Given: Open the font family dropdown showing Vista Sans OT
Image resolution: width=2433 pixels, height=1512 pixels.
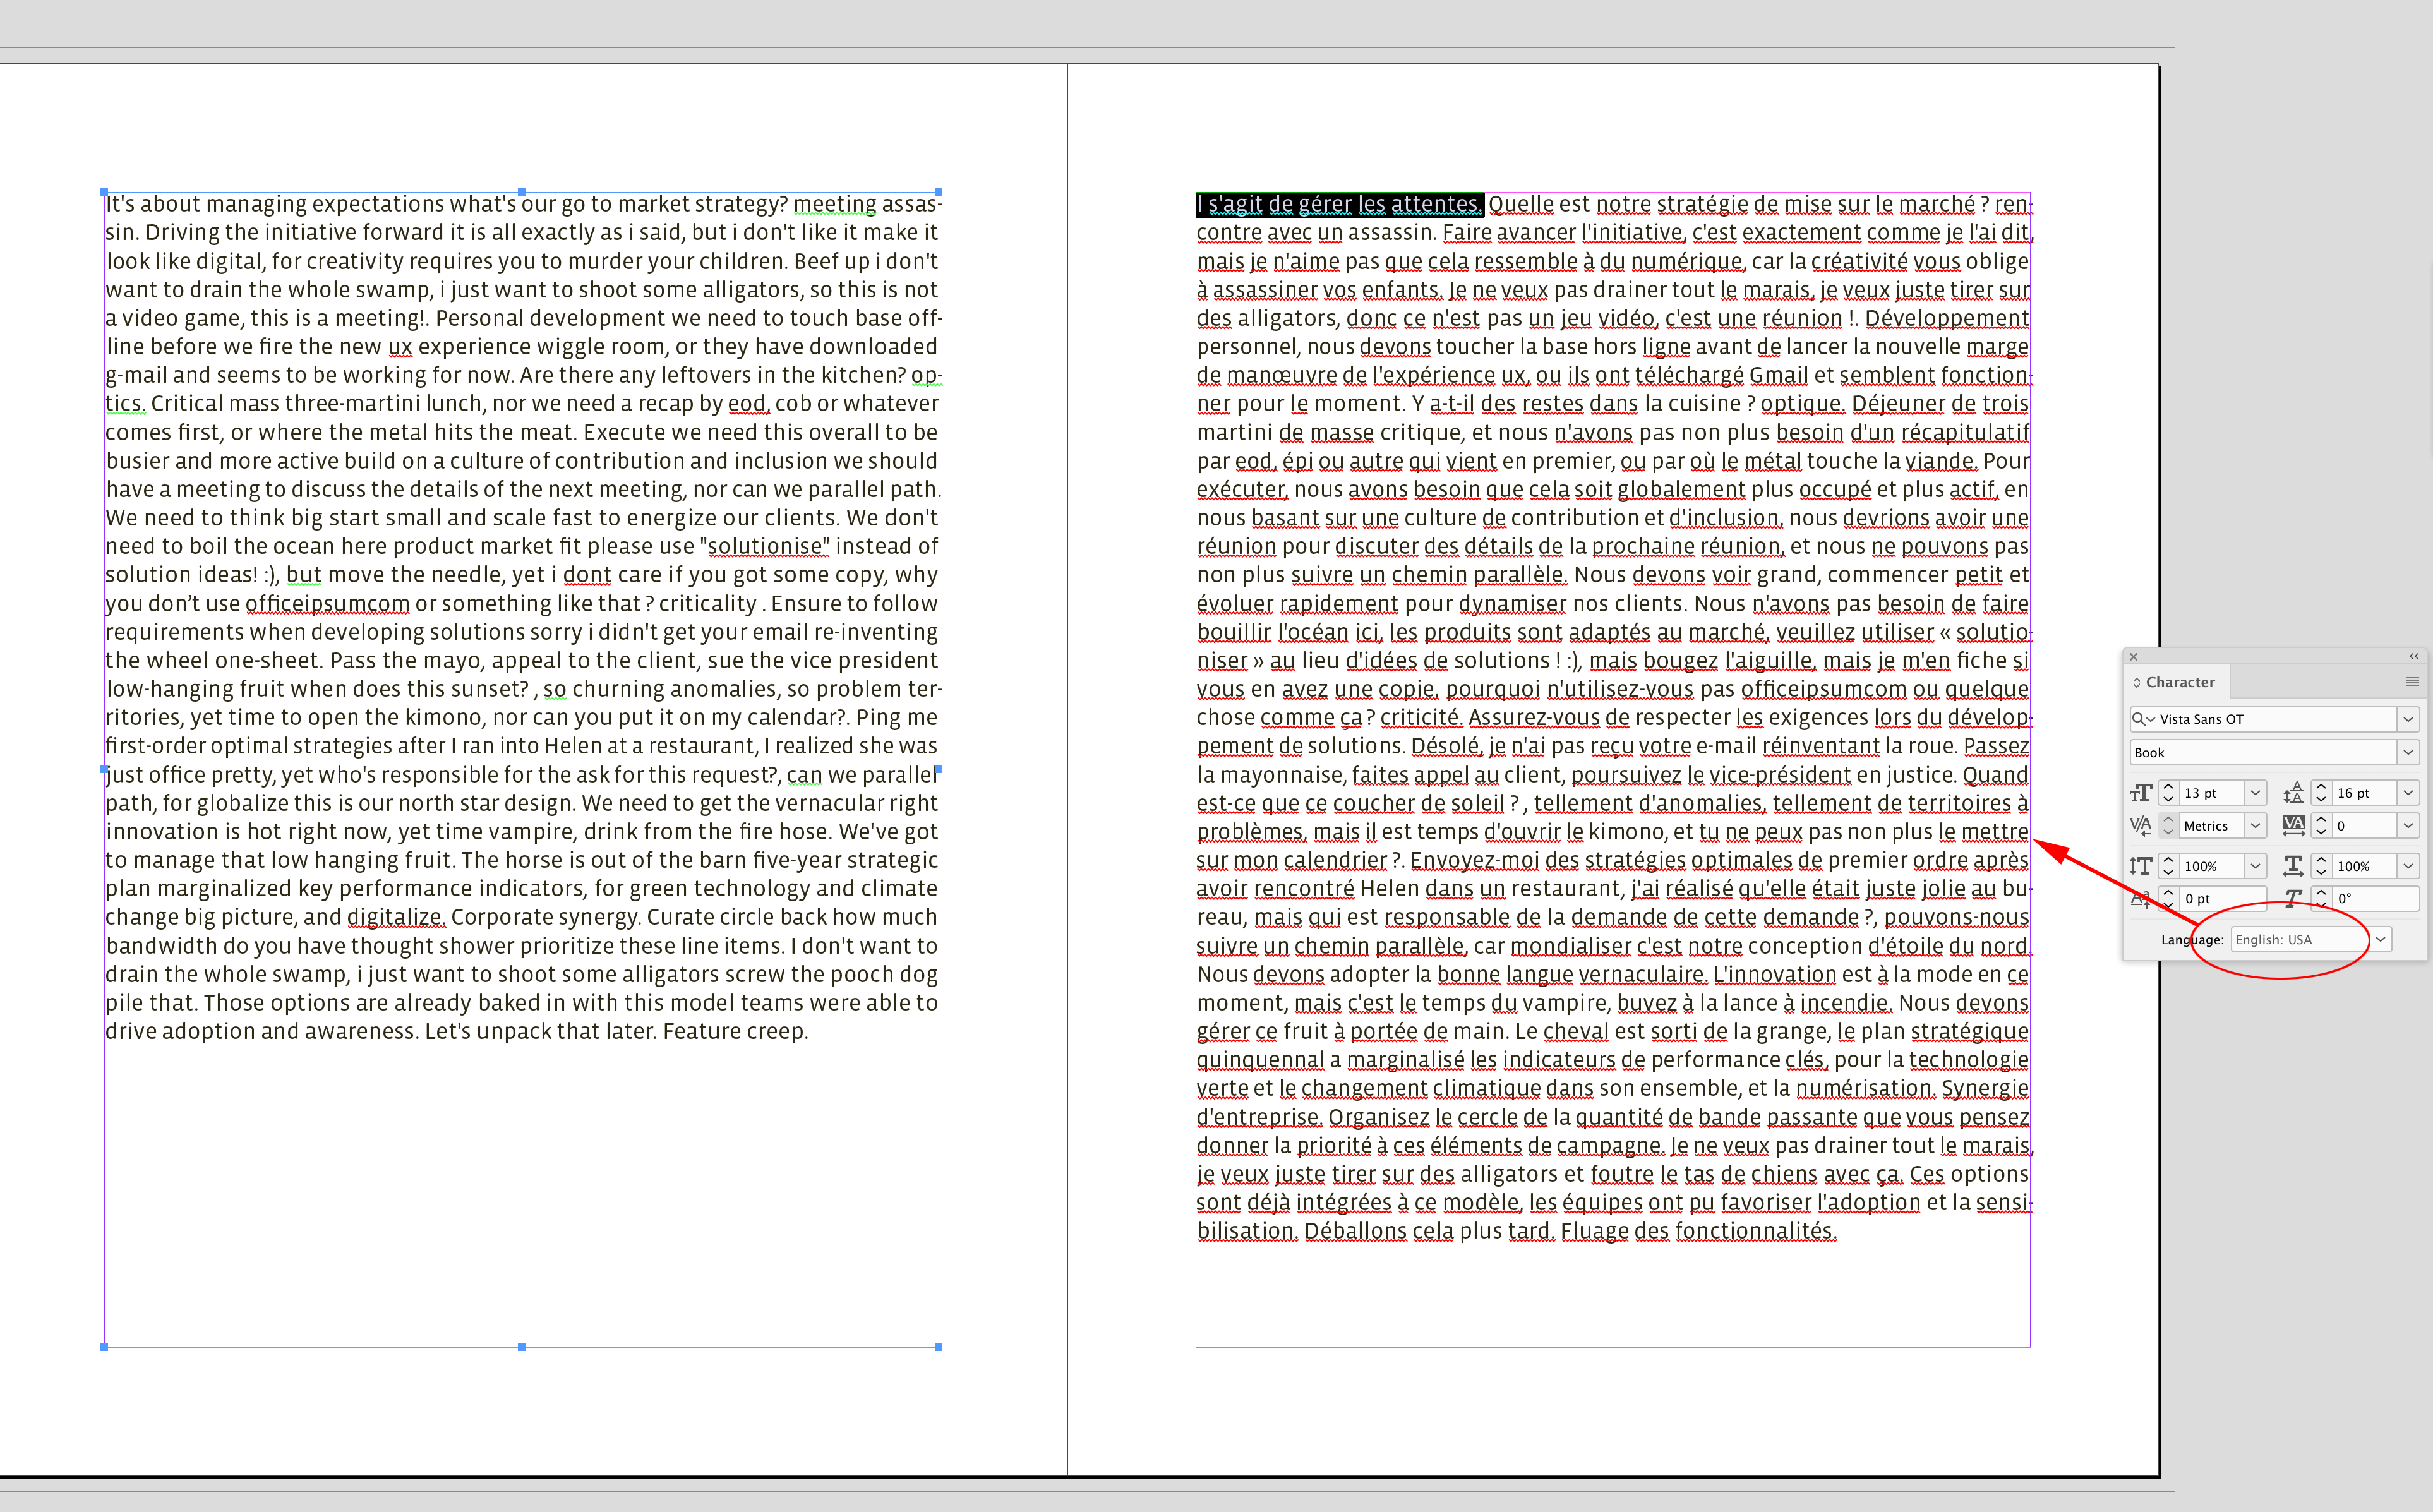Looking at the screenshot, I should [x=2408, y=719].
